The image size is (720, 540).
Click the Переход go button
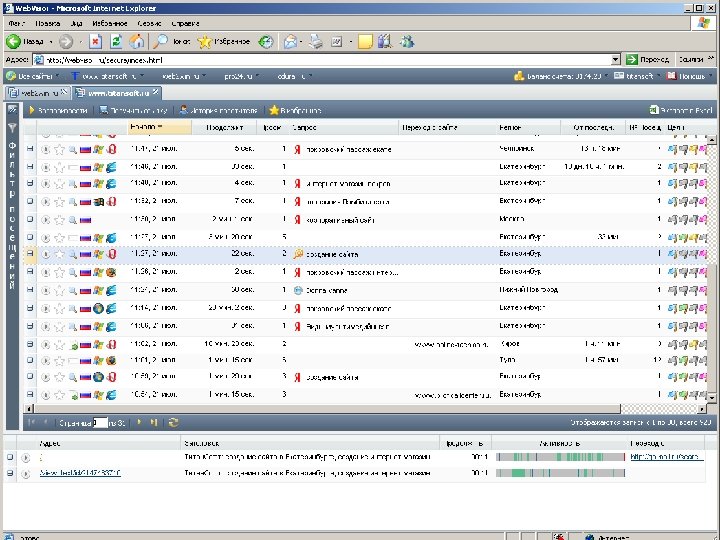coord(647,60)
